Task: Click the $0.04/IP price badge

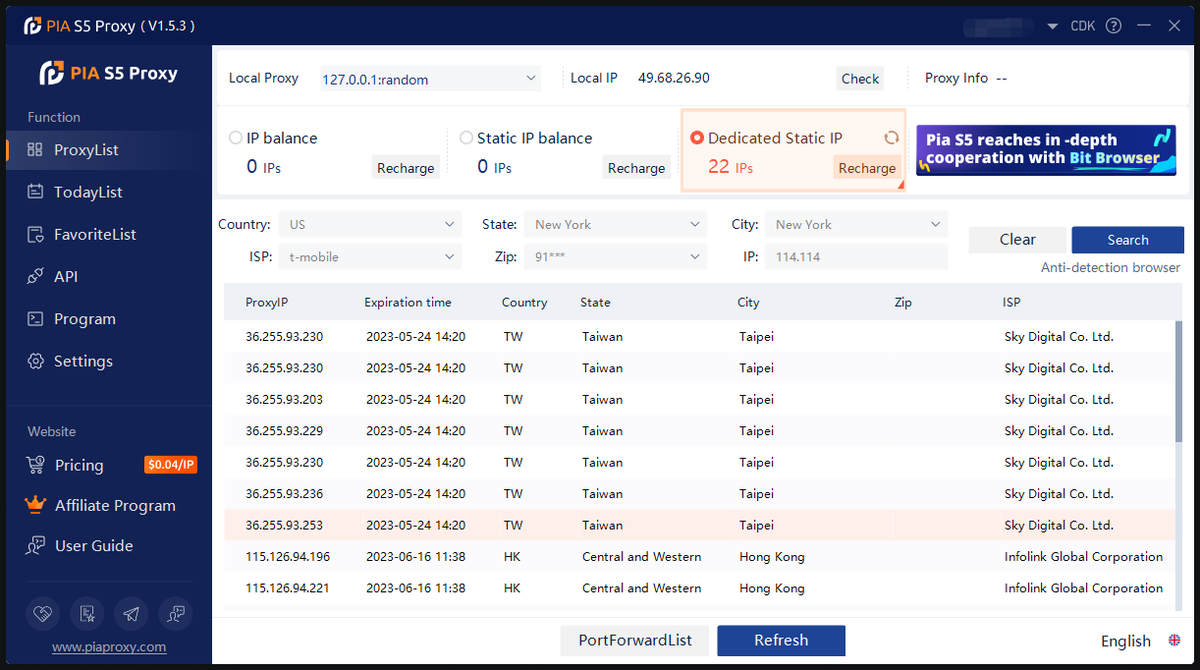Action: click(x=171, y=465)
